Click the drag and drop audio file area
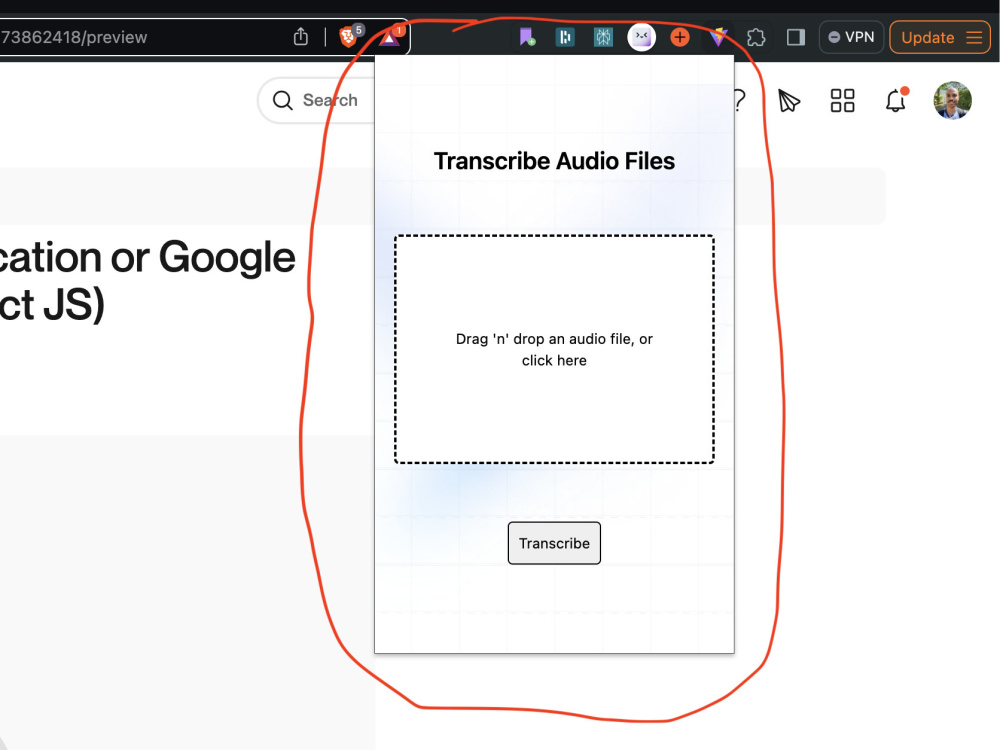 pos(554,349)
